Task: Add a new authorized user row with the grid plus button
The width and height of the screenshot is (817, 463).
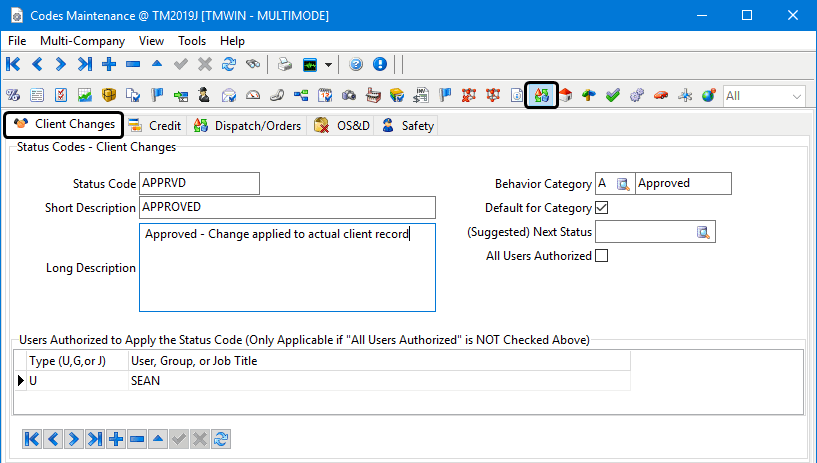Action: click(115, 439)
